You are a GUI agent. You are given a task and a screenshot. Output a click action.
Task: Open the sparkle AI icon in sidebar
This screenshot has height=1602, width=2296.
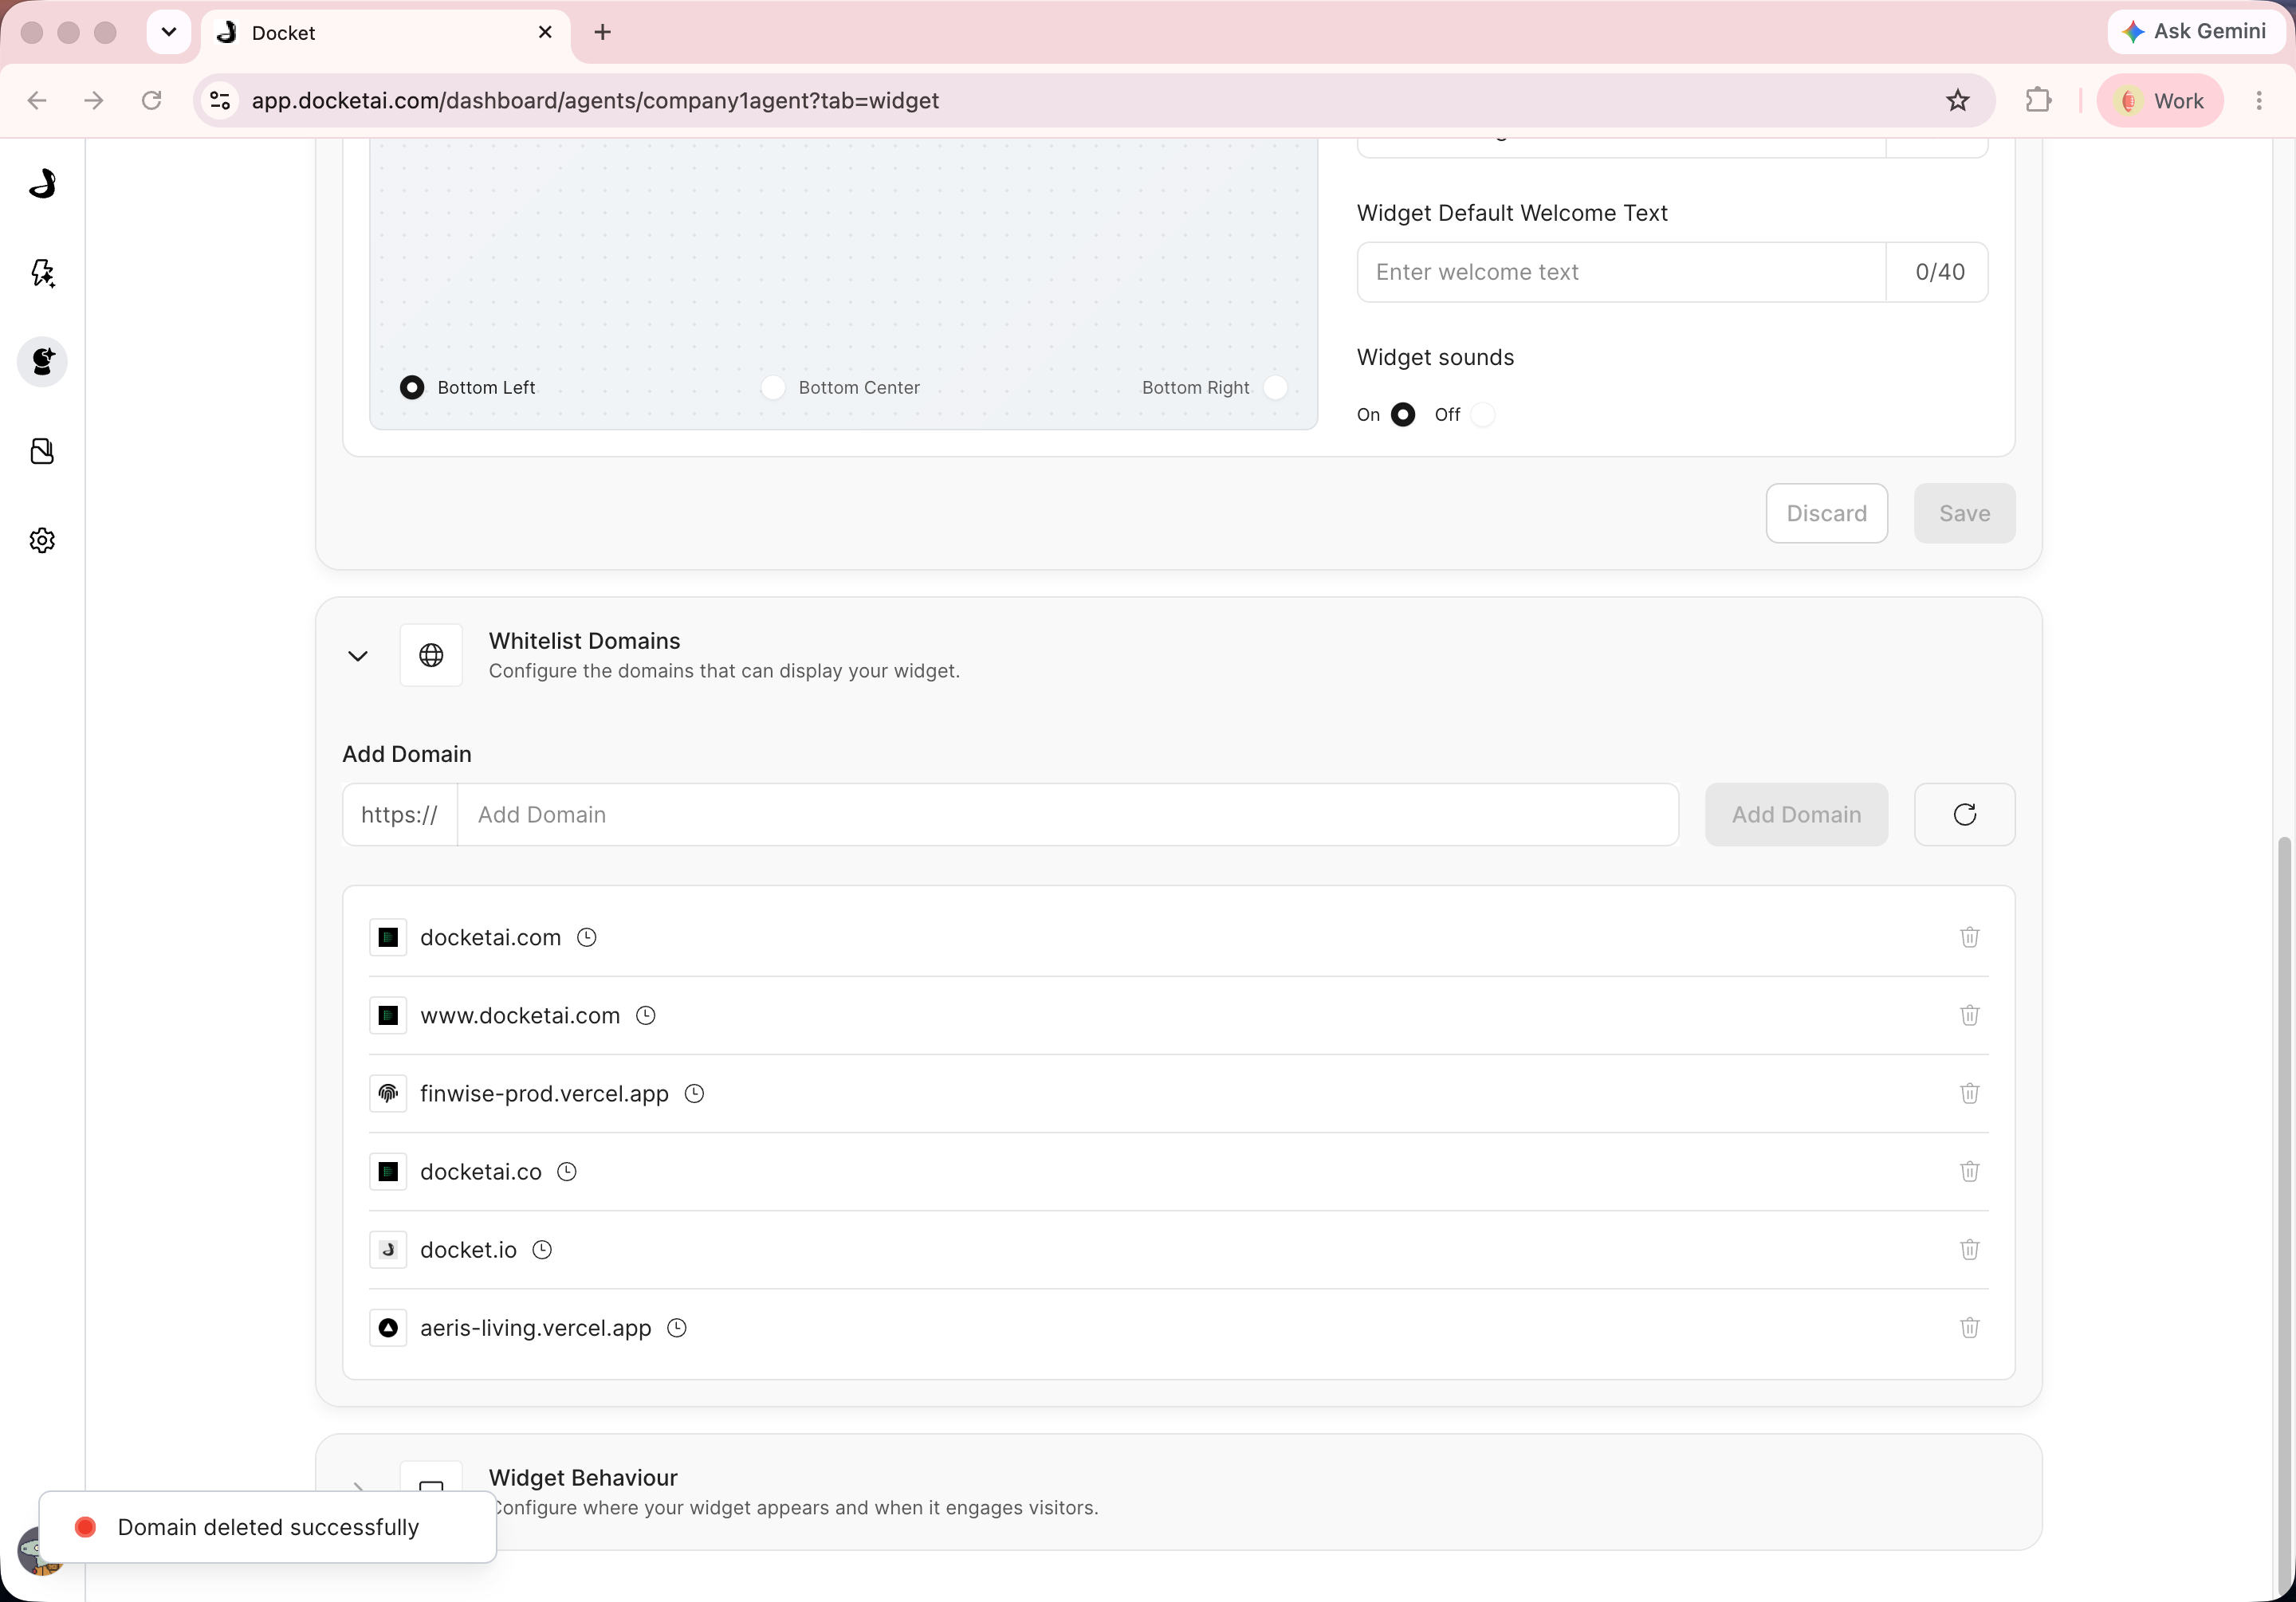click(x=42, y=273)
